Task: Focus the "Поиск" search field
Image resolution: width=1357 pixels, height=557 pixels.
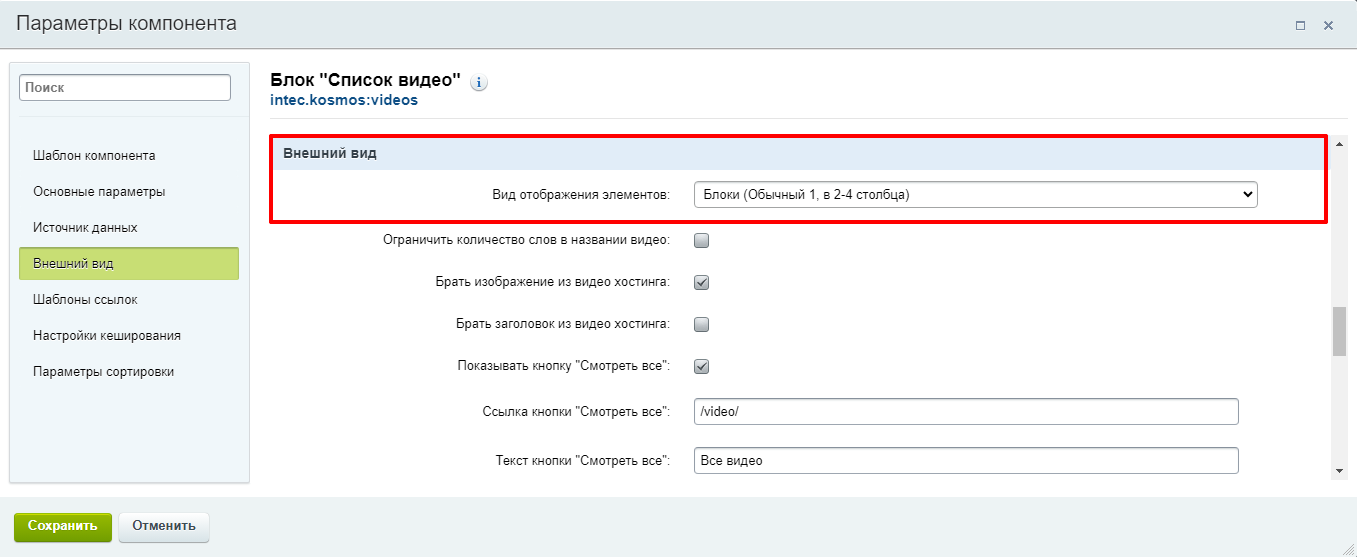Action: pos(125,88)
